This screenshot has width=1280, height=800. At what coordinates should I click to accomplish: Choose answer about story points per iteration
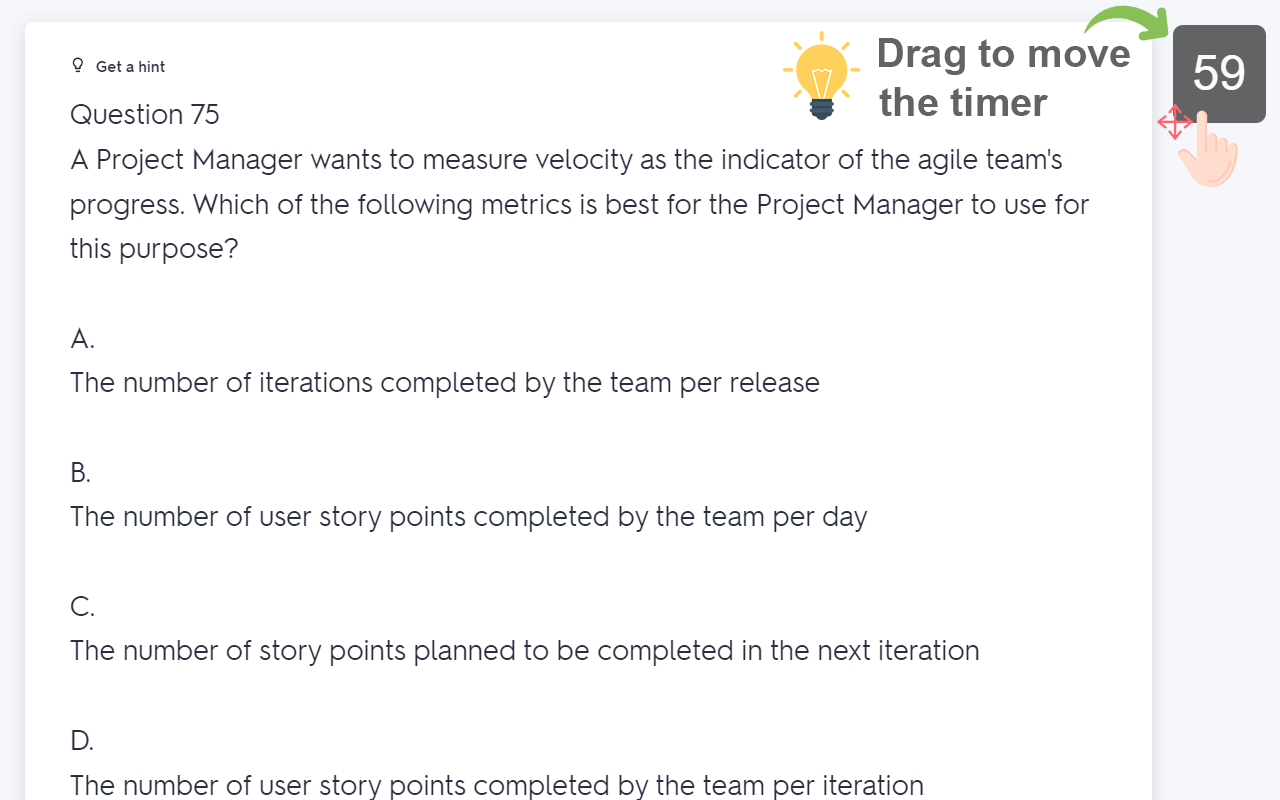pyautogui.click(x=496, y=785)
